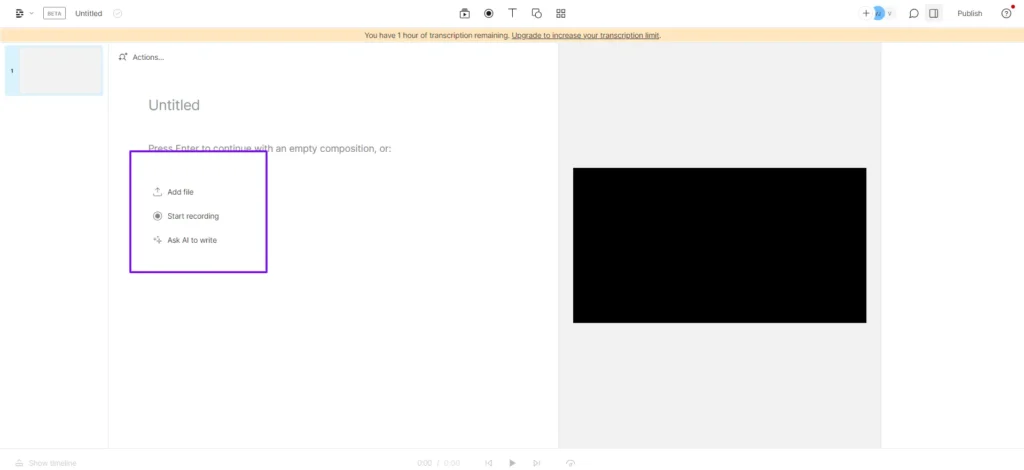The height and width of the screenshot is (470, 1024).
Task: Click the Publish button
Action: point(970,13)
